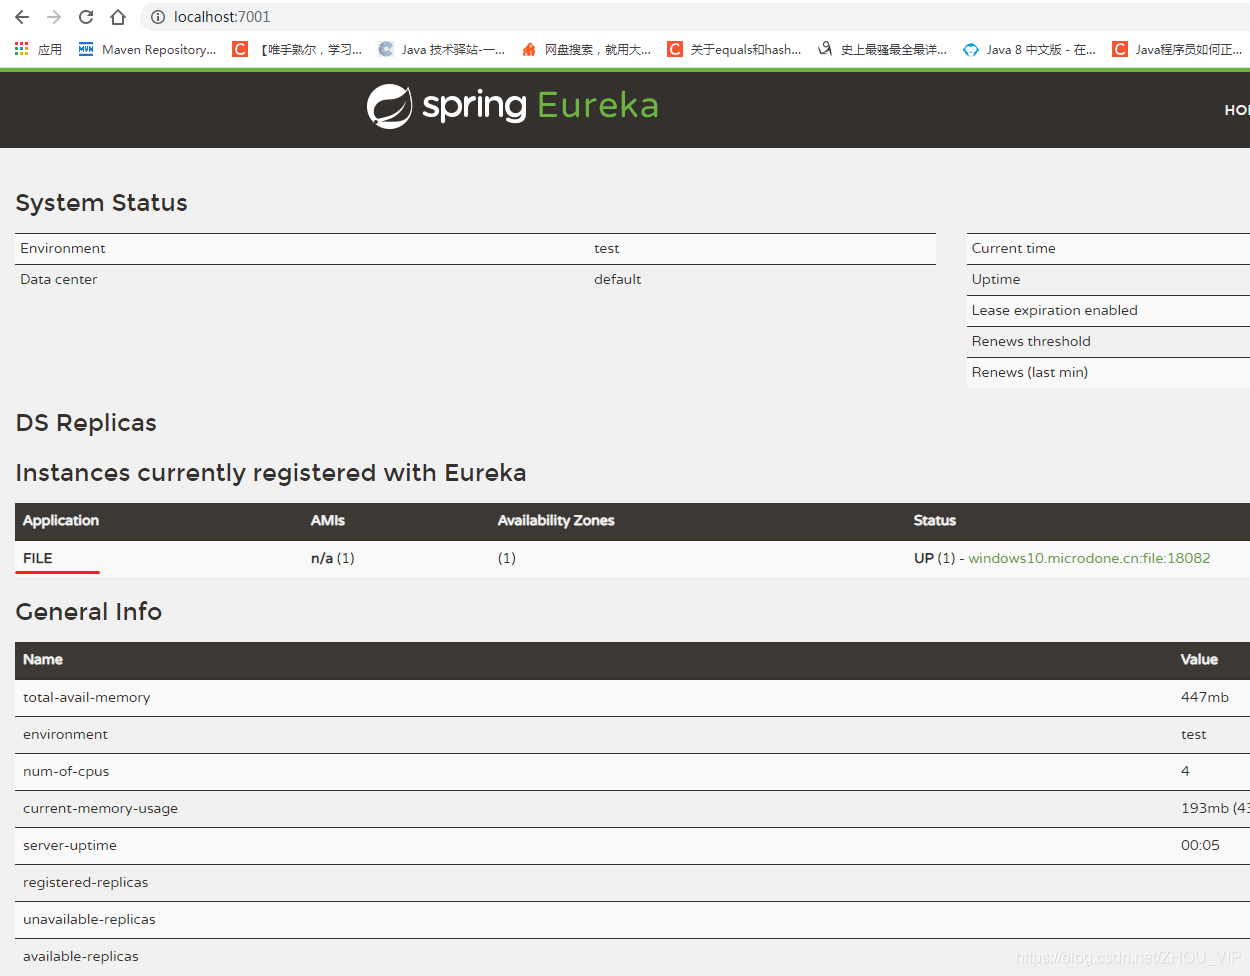Click the Renews threshold label
The width and height of the screenshot is (1250, 976).
click(1031, 341)
